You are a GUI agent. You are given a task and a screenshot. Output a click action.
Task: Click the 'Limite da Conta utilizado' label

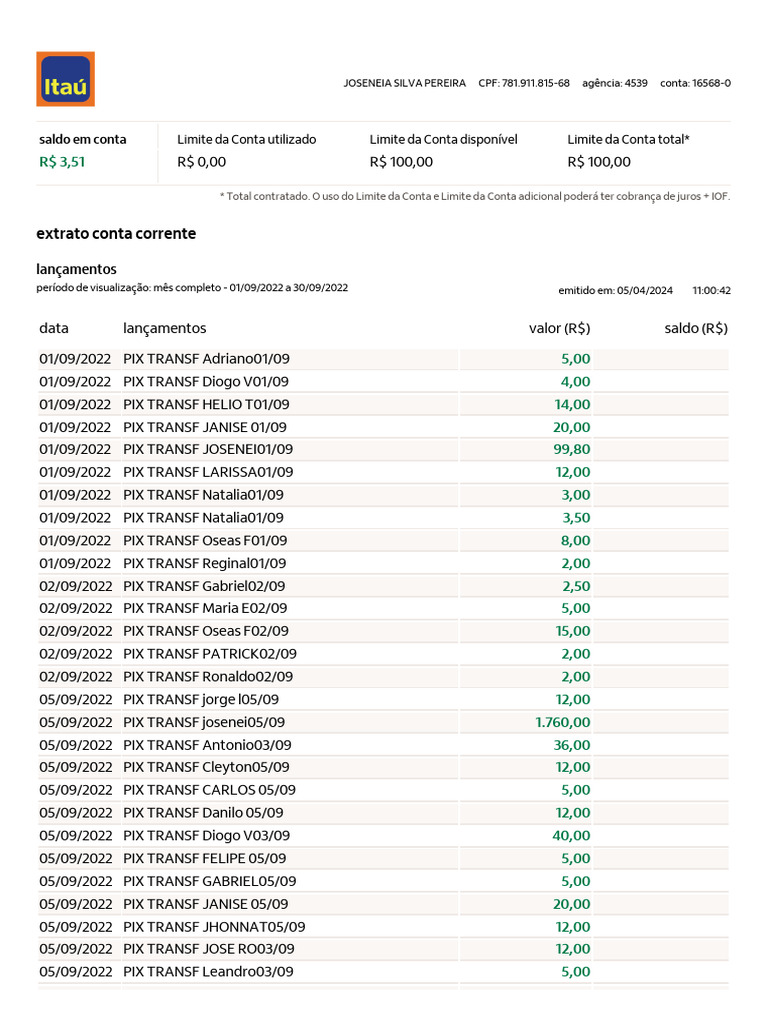tap(246, 140)
